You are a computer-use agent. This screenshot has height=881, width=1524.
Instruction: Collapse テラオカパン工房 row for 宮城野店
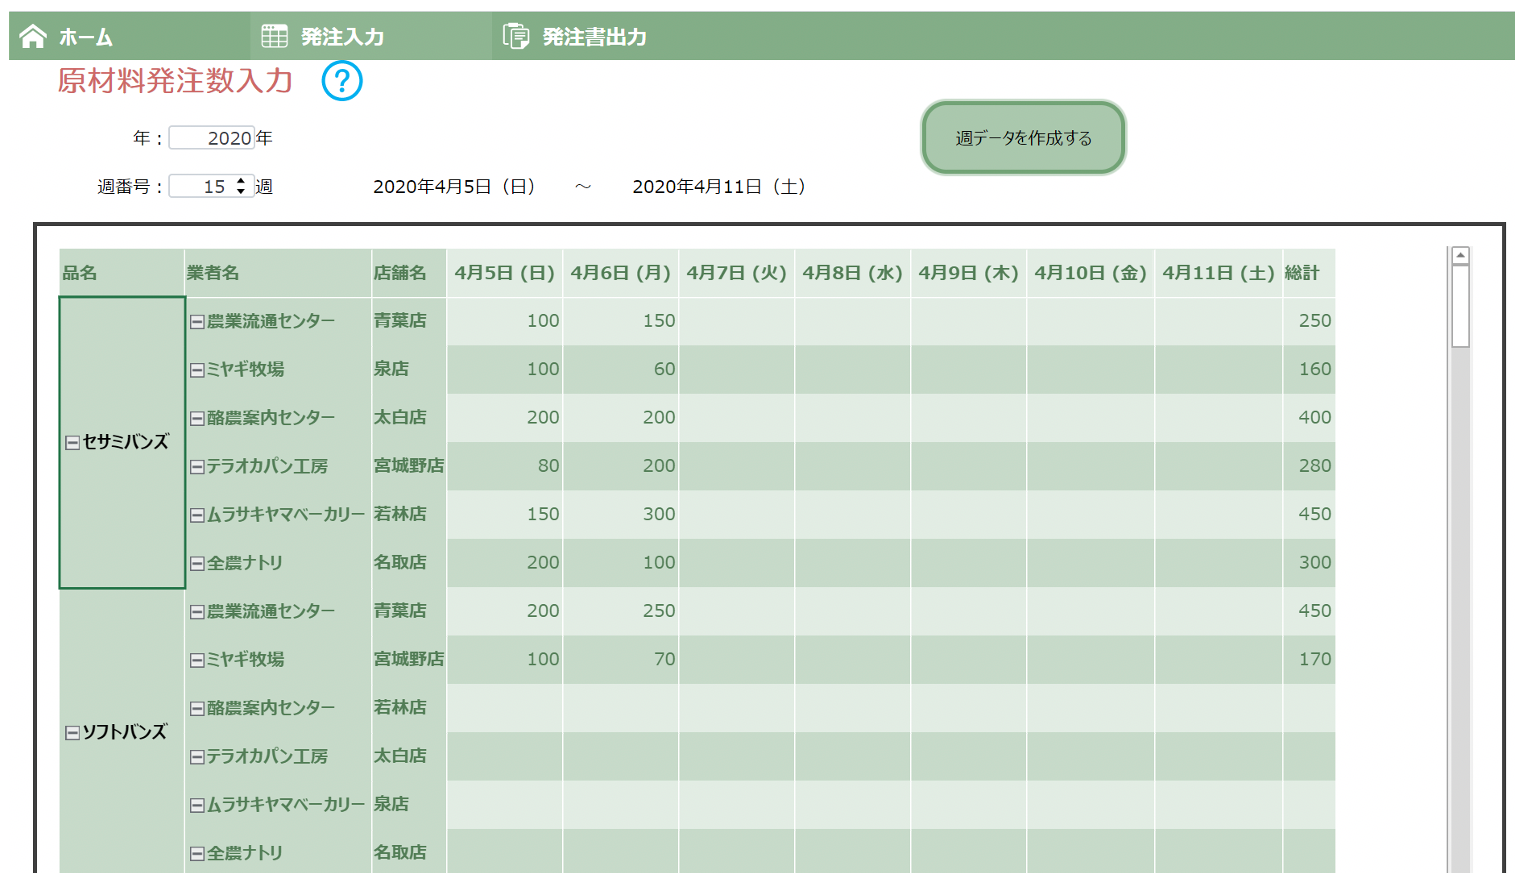197,467
